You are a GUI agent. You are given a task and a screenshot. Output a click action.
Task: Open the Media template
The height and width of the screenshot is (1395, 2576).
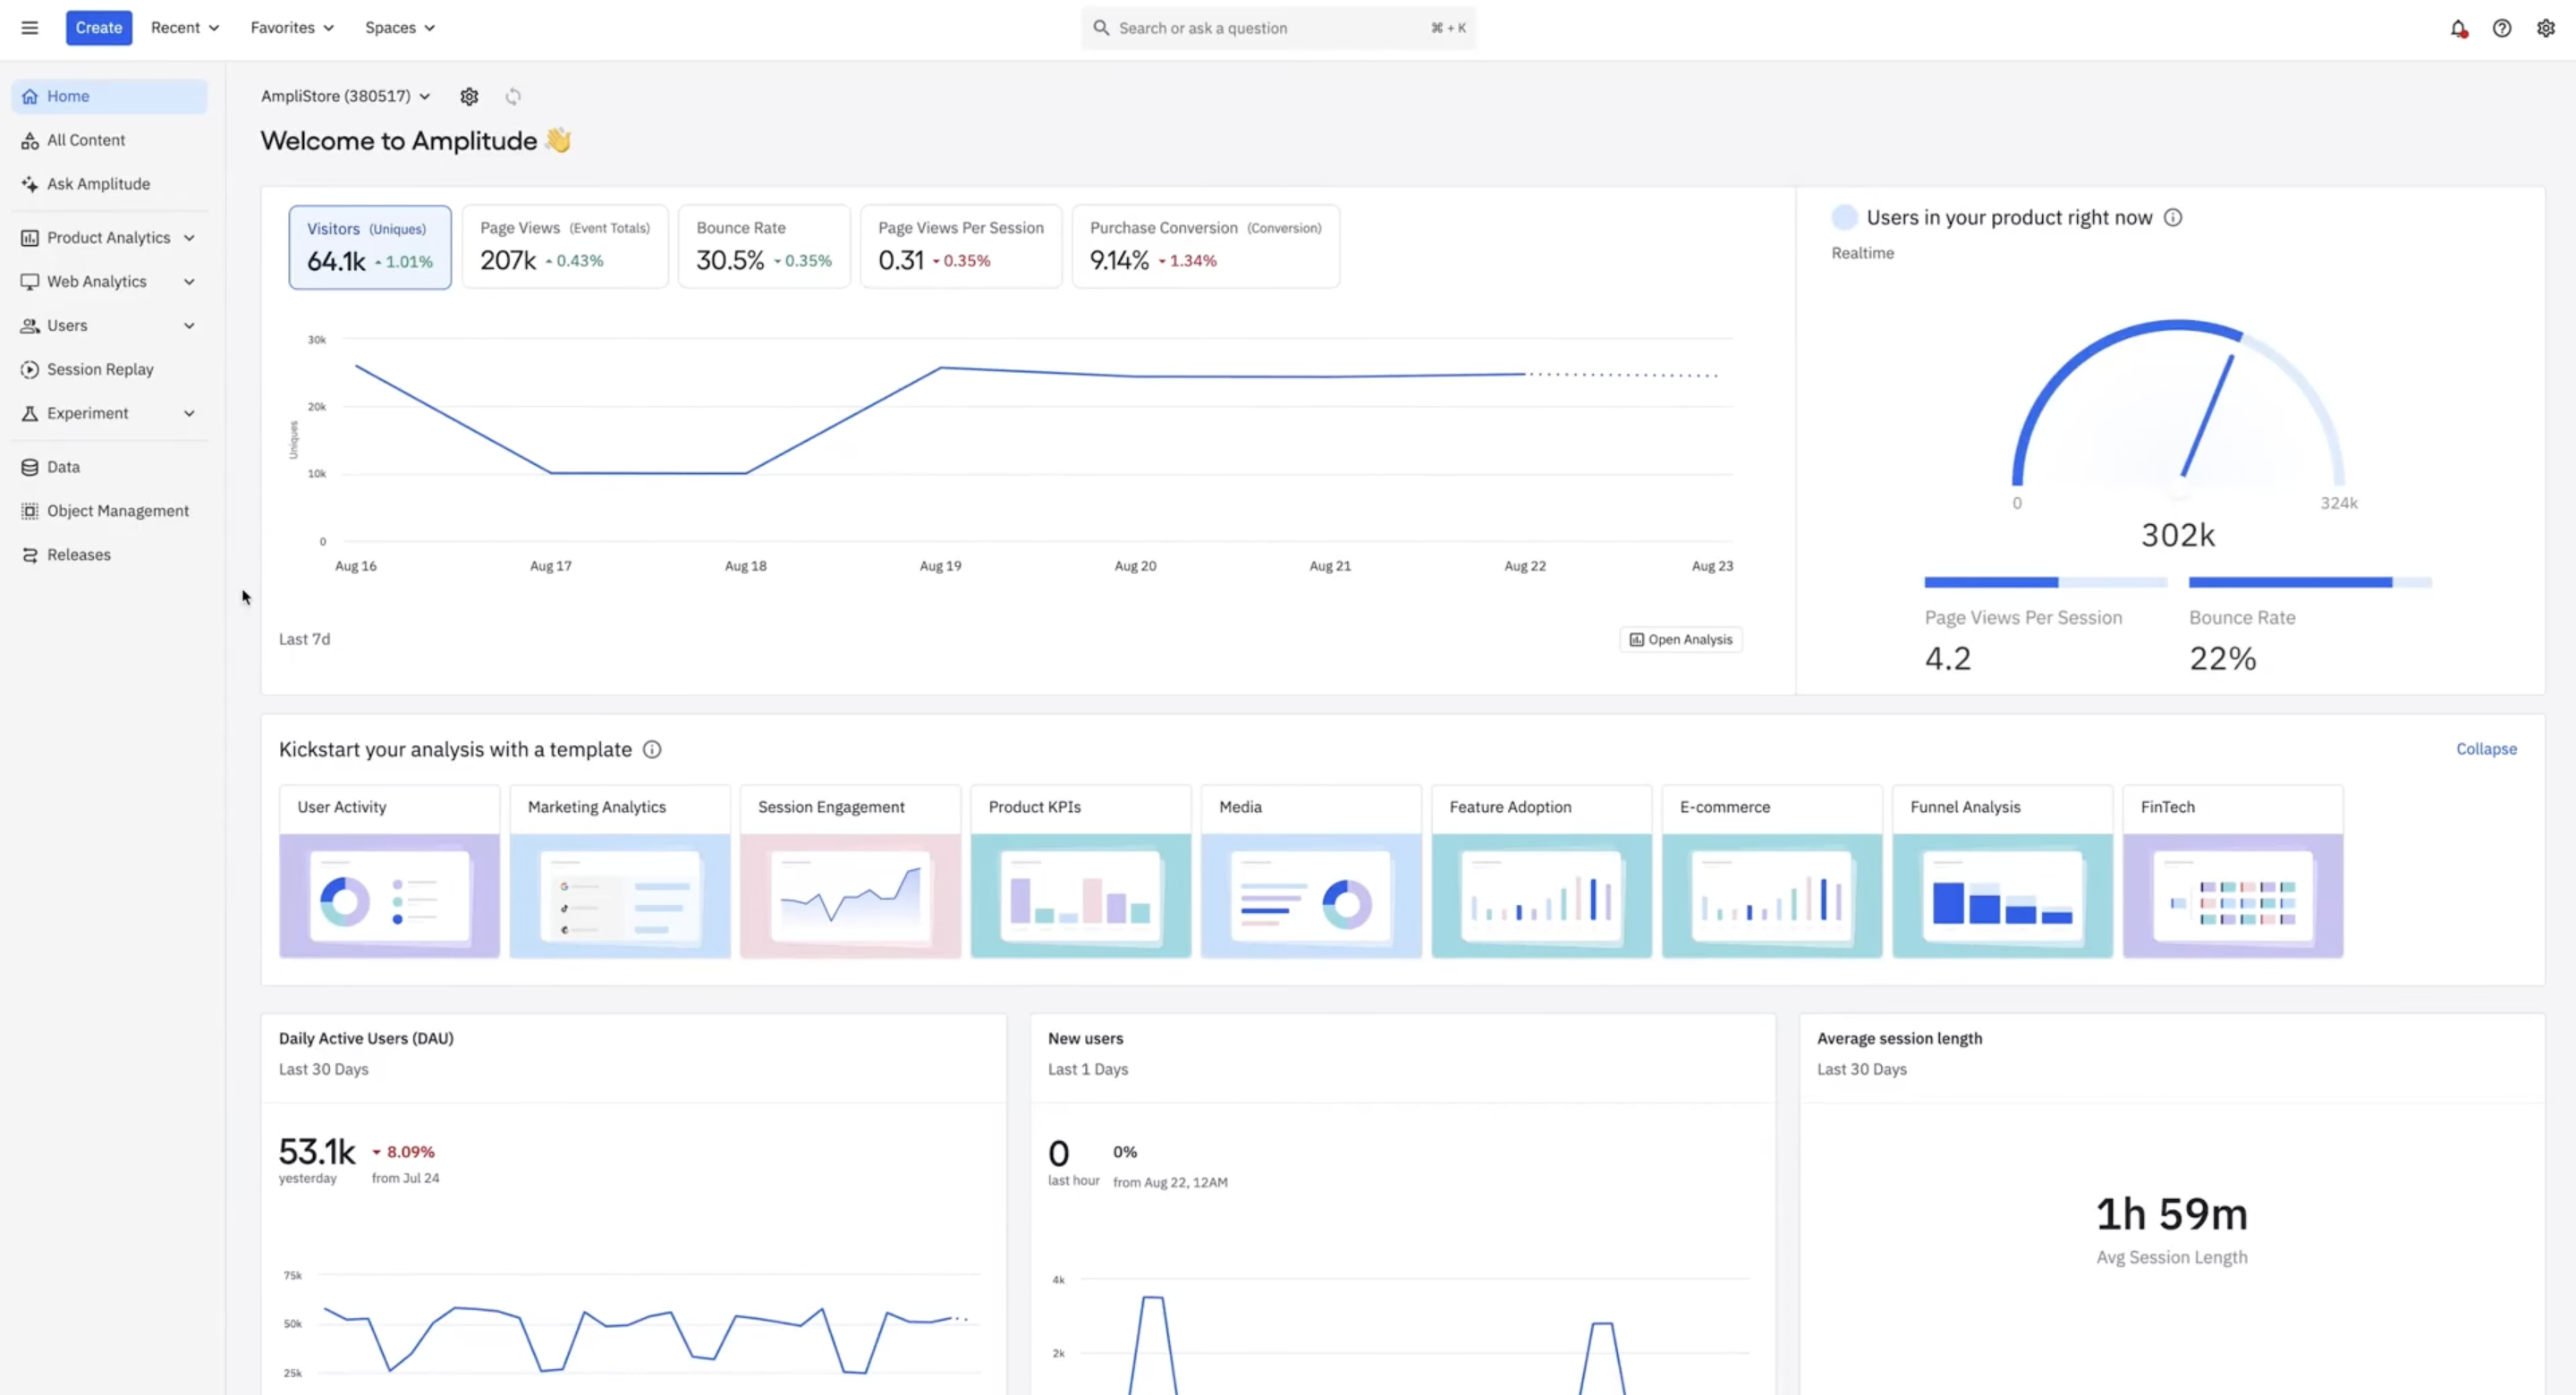click(x=1311, y=872)
